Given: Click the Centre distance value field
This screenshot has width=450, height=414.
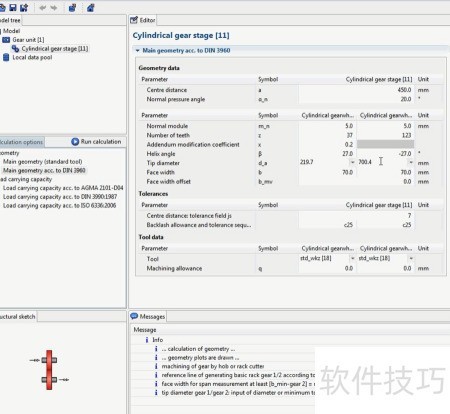Looking at the screenshot, I should [356, 90].
